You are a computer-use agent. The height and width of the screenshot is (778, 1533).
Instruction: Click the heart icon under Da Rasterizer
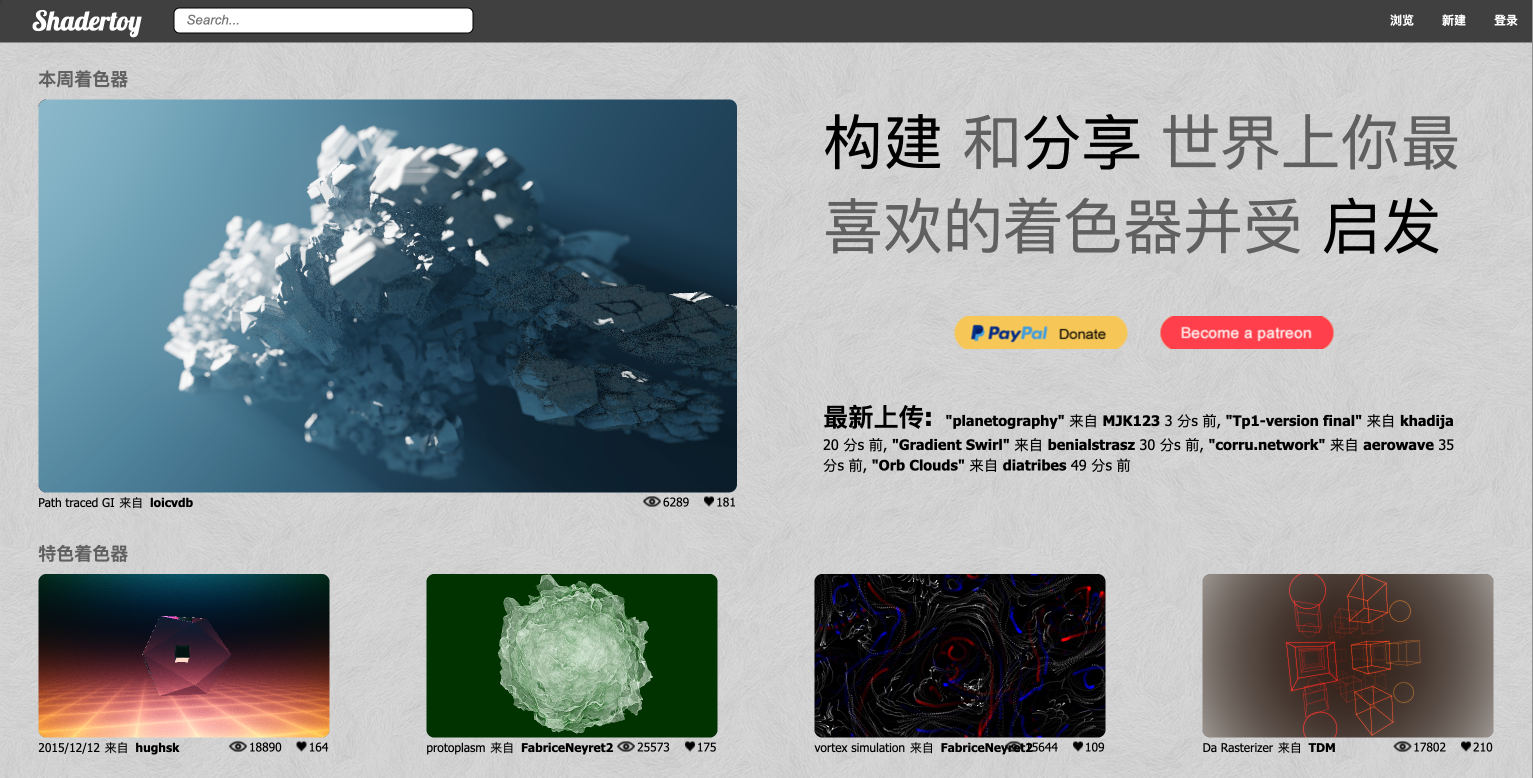click(1466, 747)
